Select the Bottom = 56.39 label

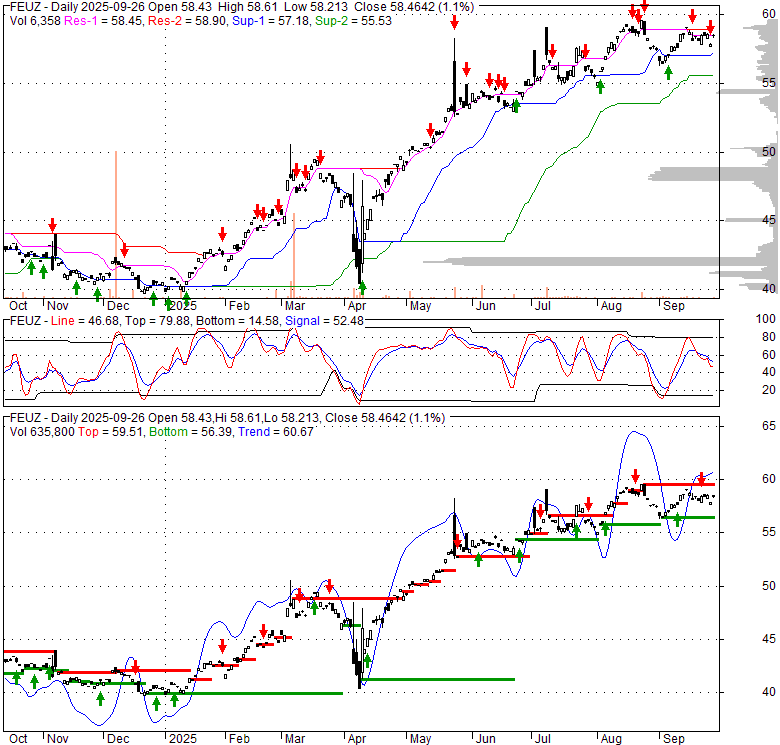(x=191, y=432)
